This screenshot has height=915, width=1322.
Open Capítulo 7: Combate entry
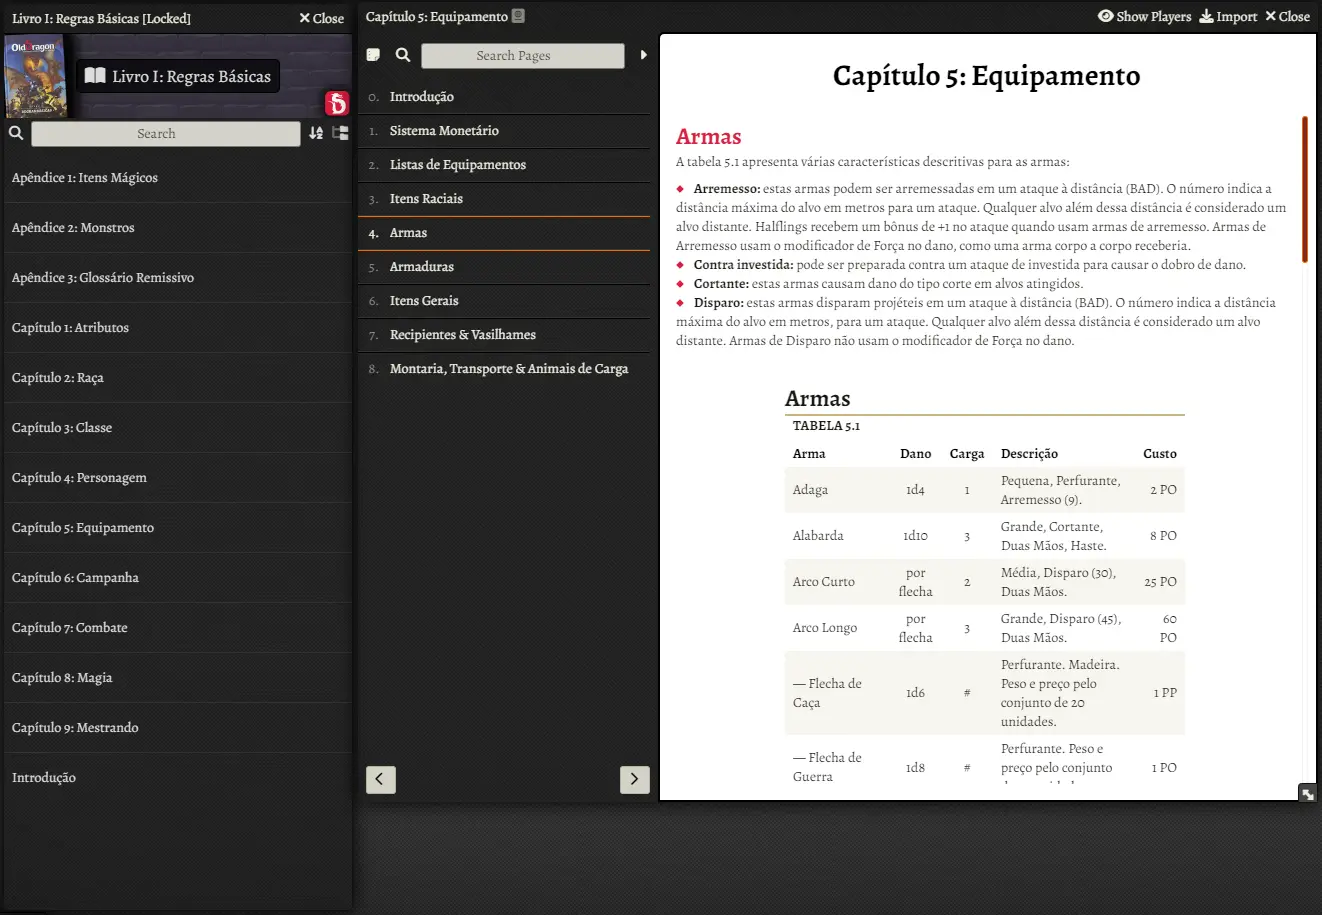point(178,628)
